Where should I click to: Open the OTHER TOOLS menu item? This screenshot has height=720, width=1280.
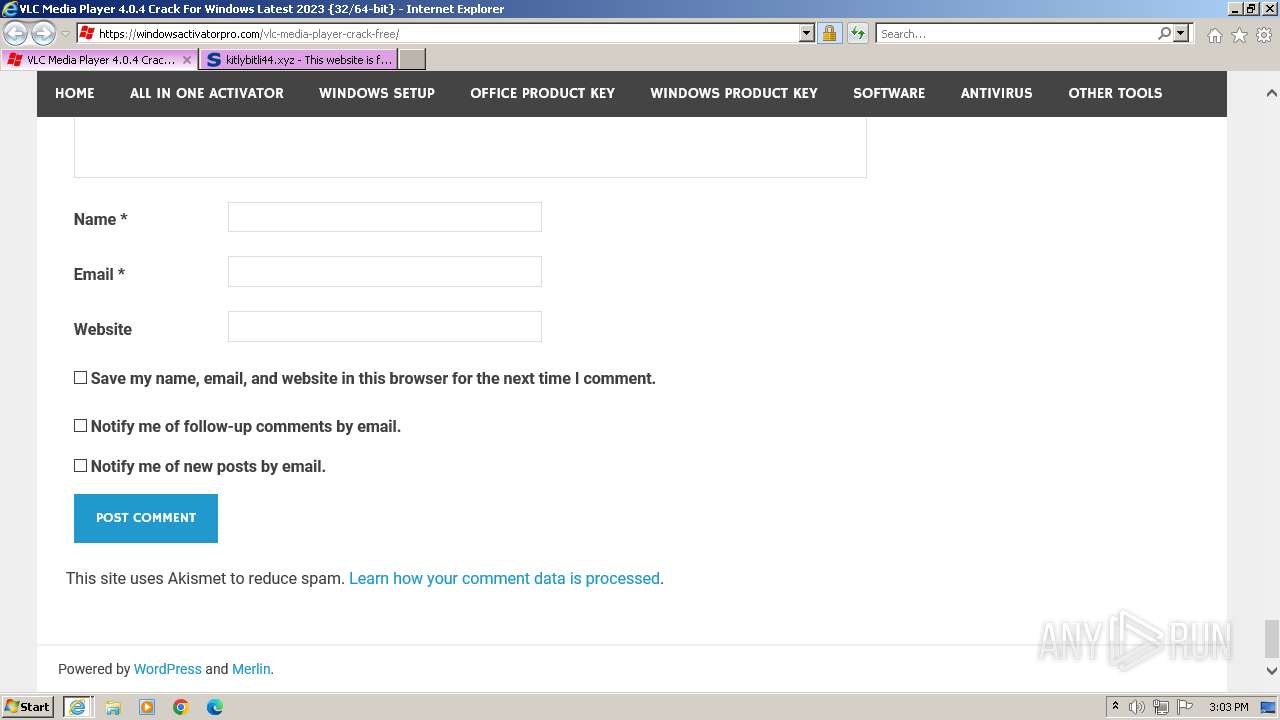(1115, 93)
